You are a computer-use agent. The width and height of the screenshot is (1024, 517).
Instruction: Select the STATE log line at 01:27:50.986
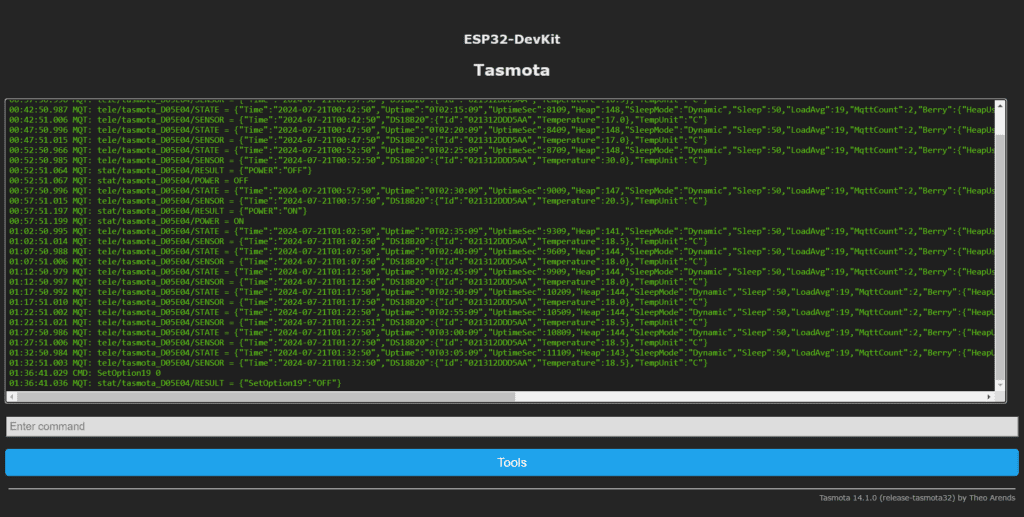(502, 332)
